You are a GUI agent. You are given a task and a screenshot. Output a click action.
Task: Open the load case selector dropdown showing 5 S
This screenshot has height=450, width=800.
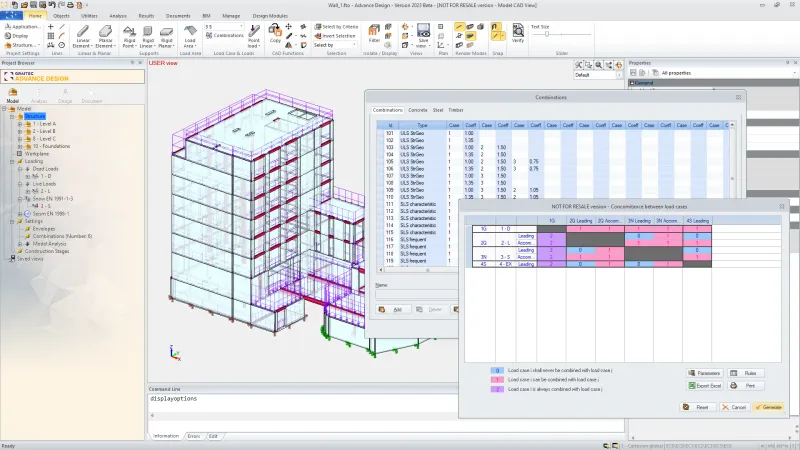[224, 27]
